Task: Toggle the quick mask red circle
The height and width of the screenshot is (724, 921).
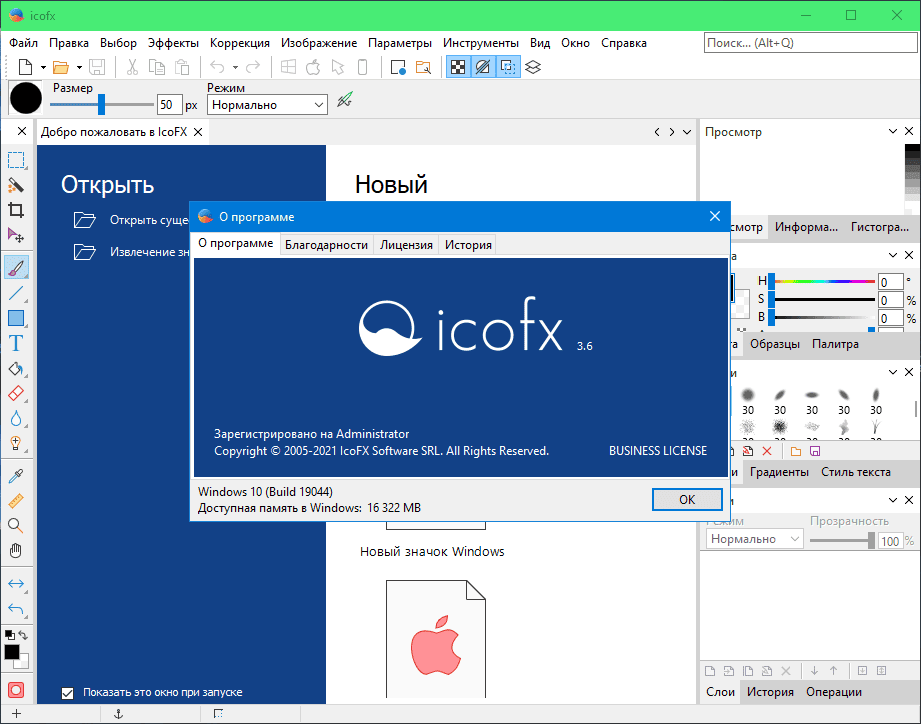Action: (16, 690)
